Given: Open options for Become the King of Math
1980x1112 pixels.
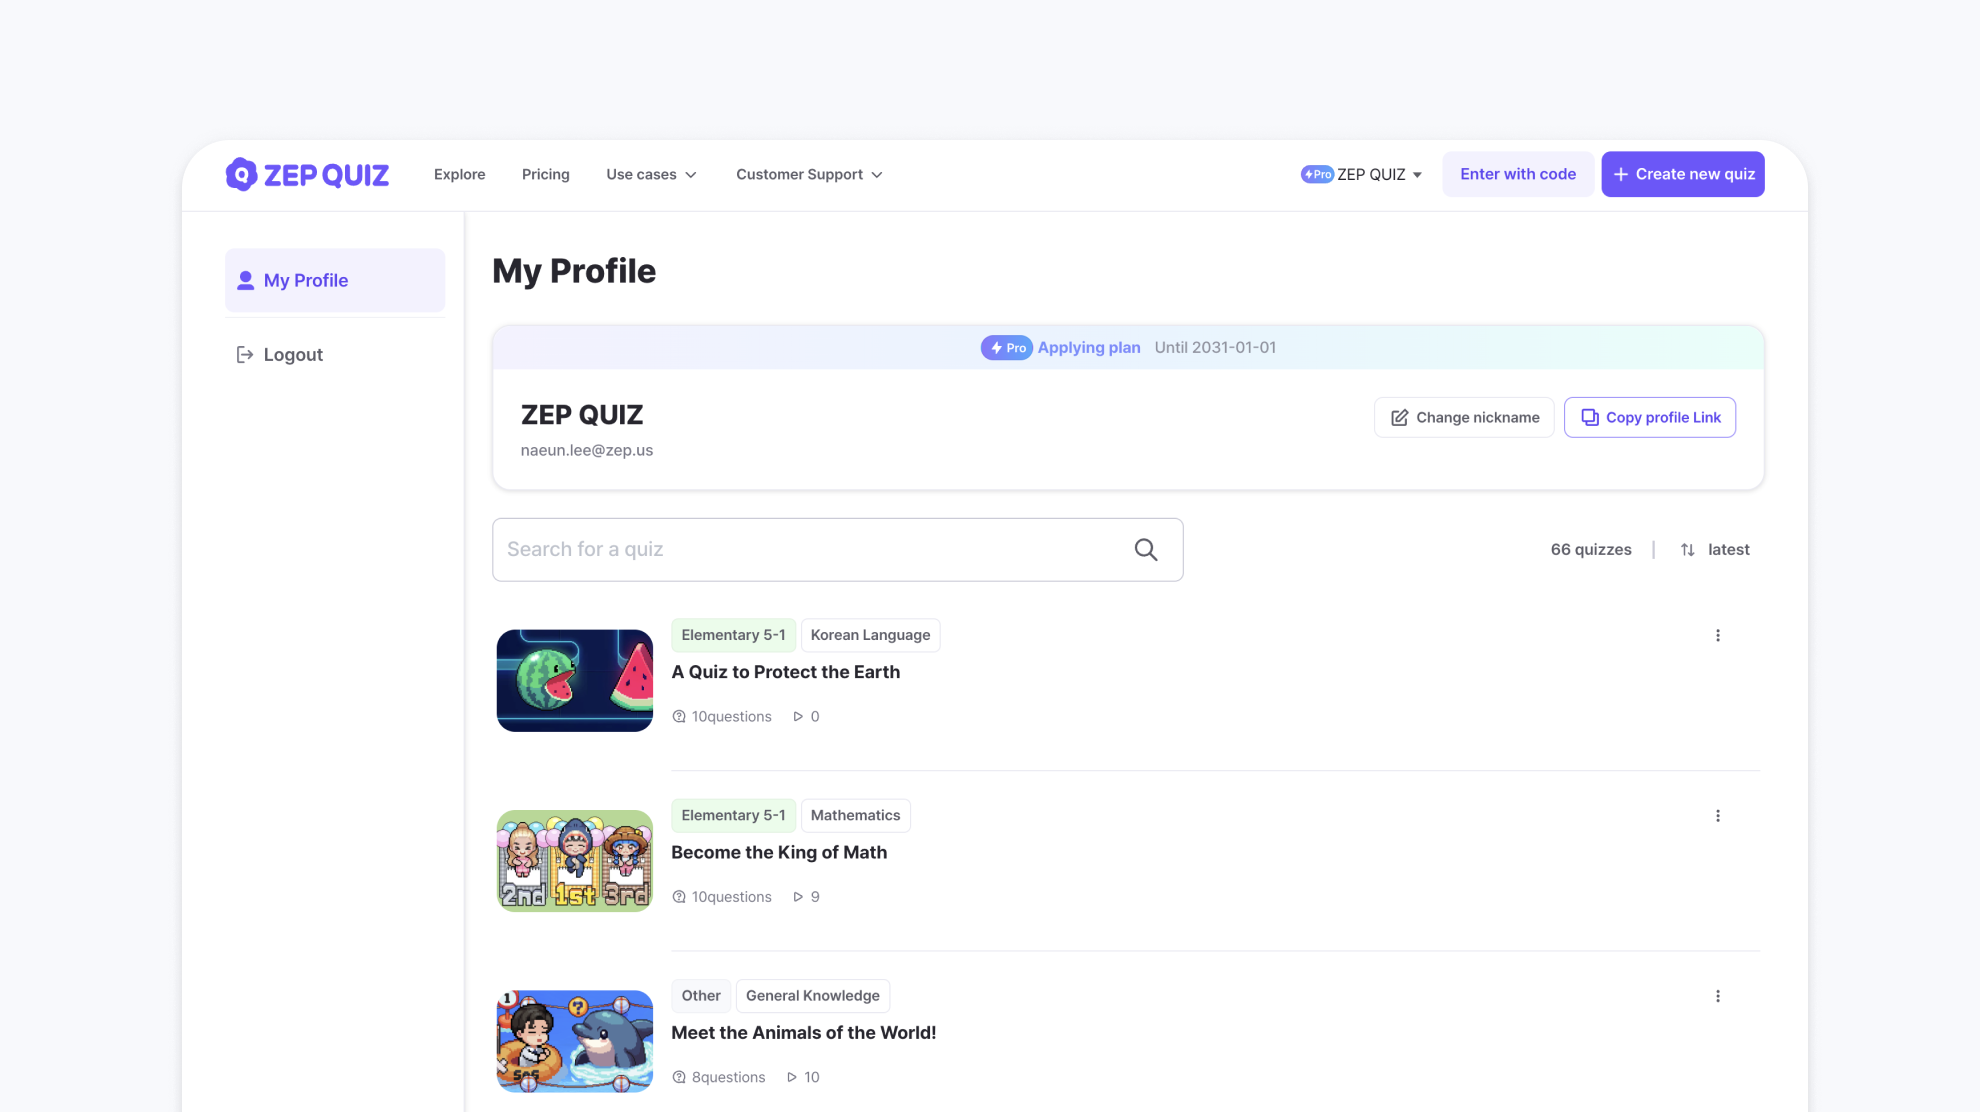Looking at the screenshot, I should 1718,816.
